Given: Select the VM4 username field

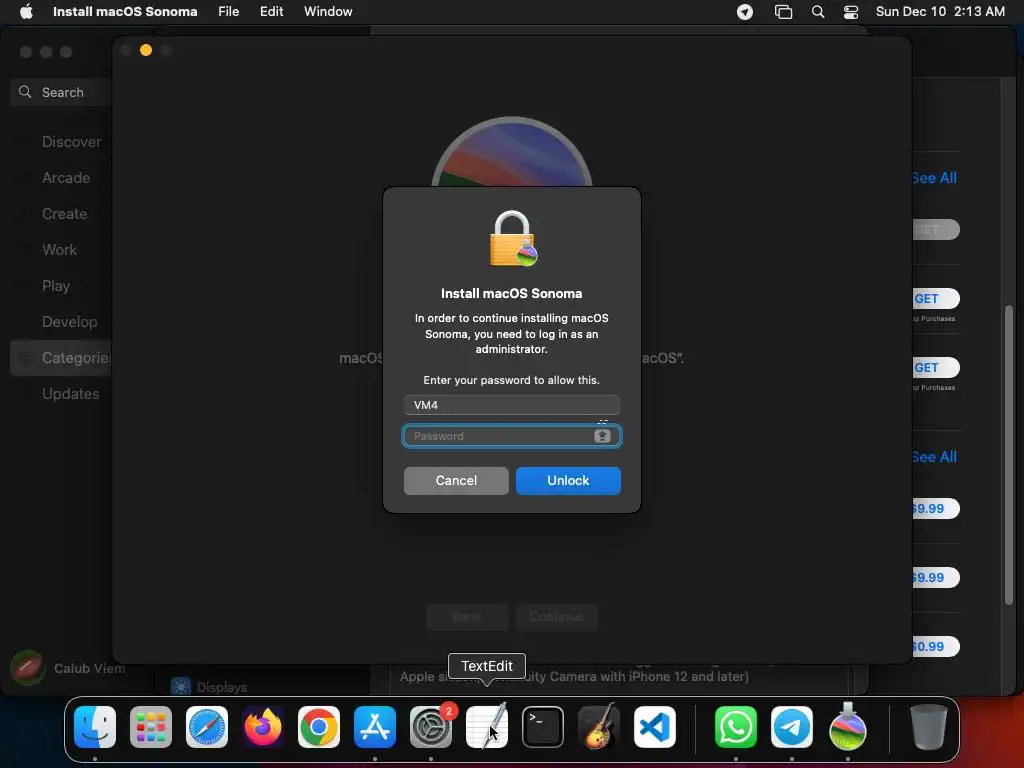Looking at the screenshot, I should (x=511, y=405).
